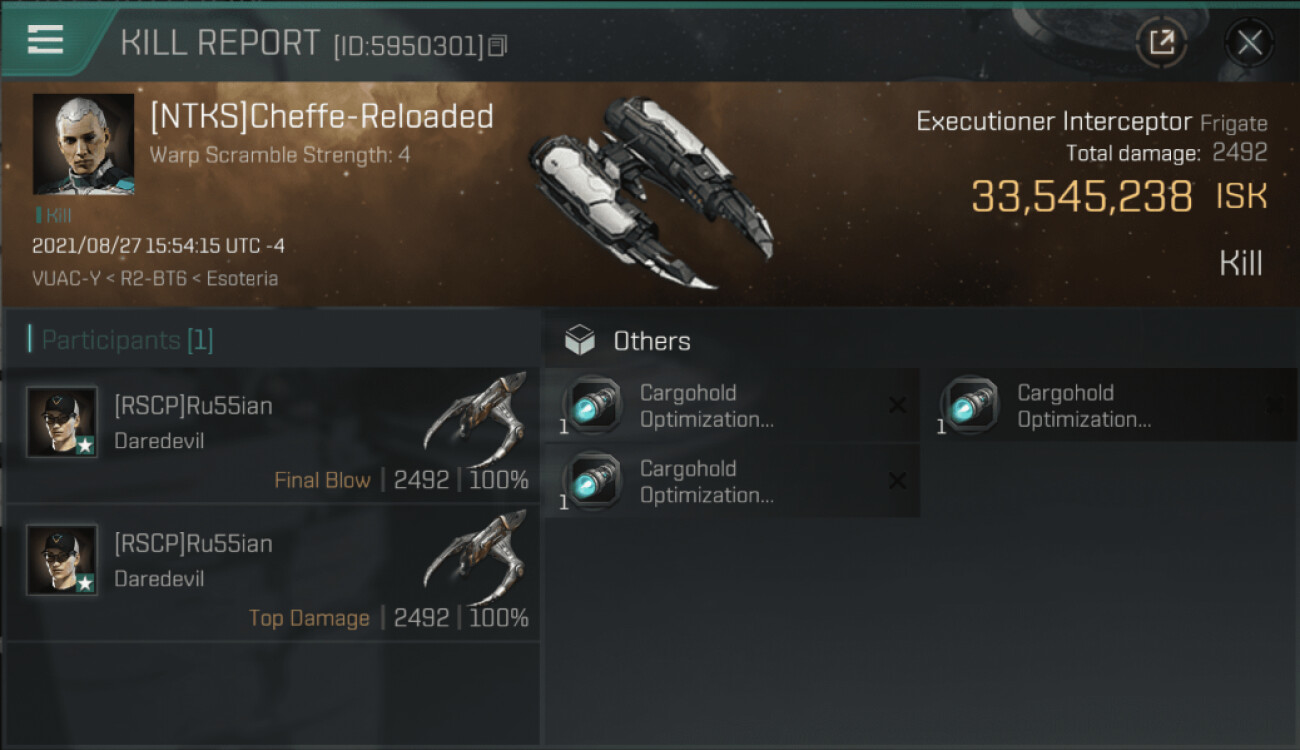The width and height of the screenshot is (1300, 750).
Task: Click the Final Blow [RSCP]Ru55ian name
Action: (x=193, y=405)
